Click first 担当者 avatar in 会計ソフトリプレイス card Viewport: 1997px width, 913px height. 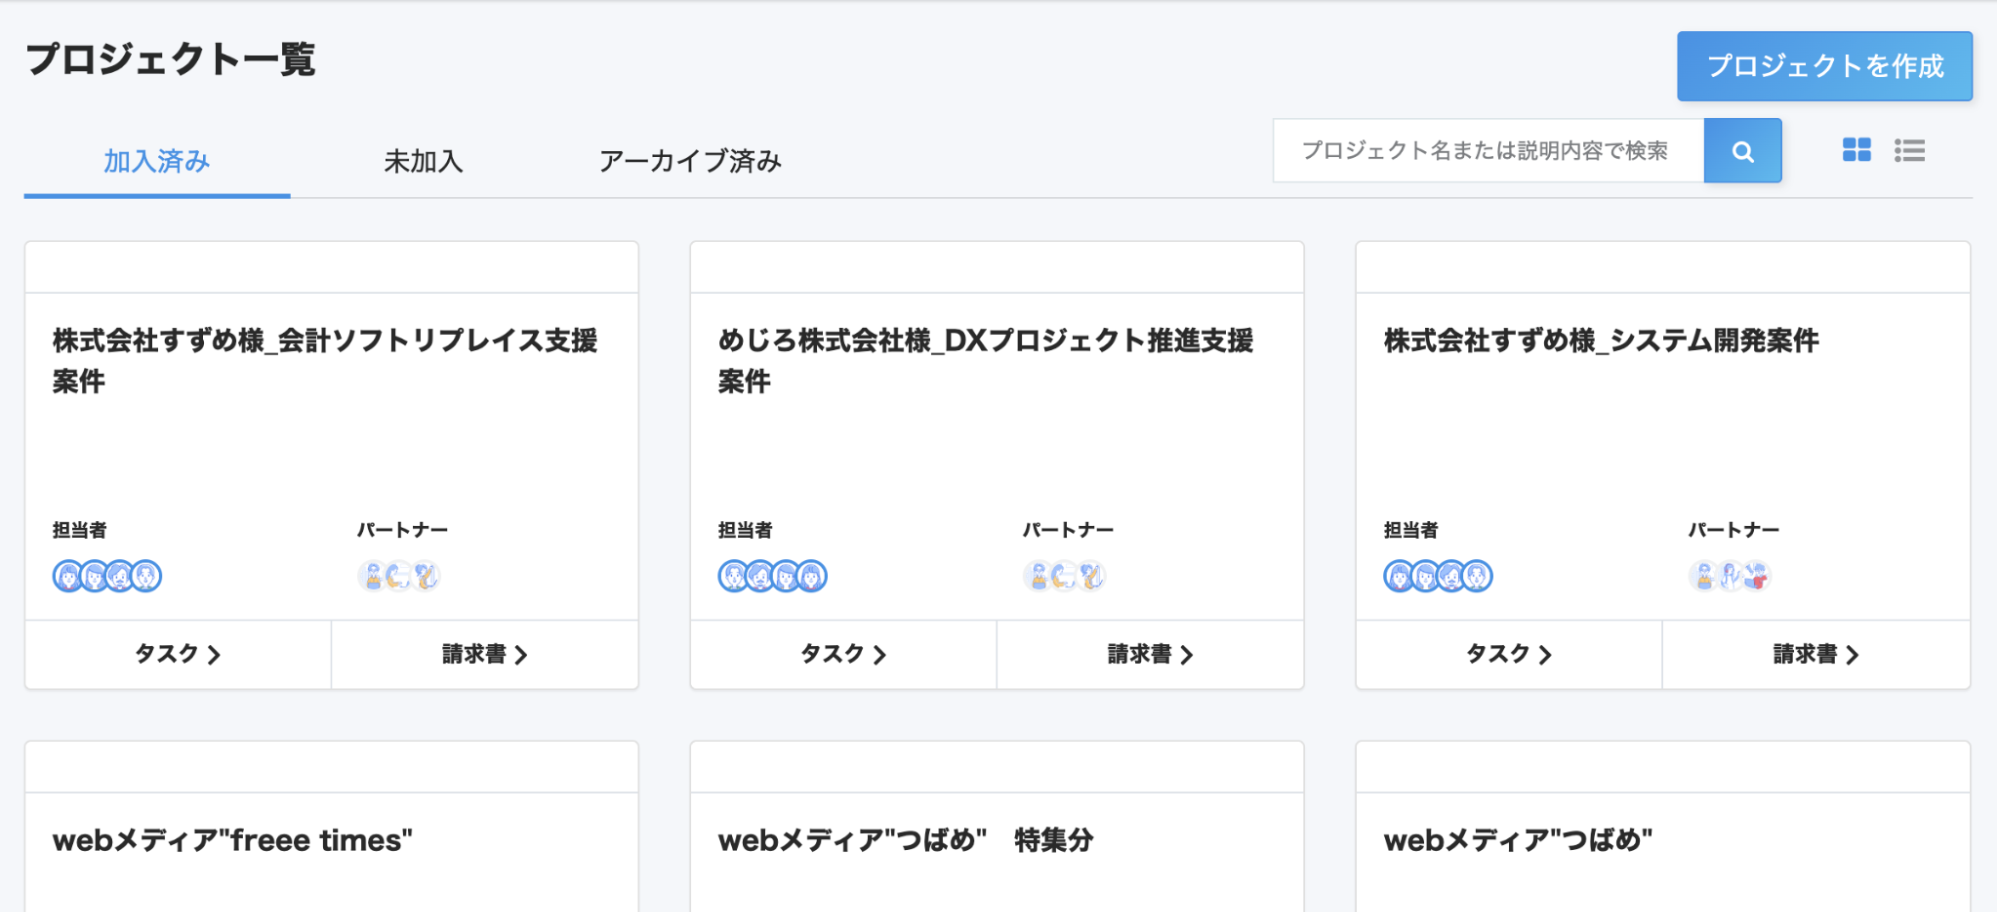coord(68,576)
